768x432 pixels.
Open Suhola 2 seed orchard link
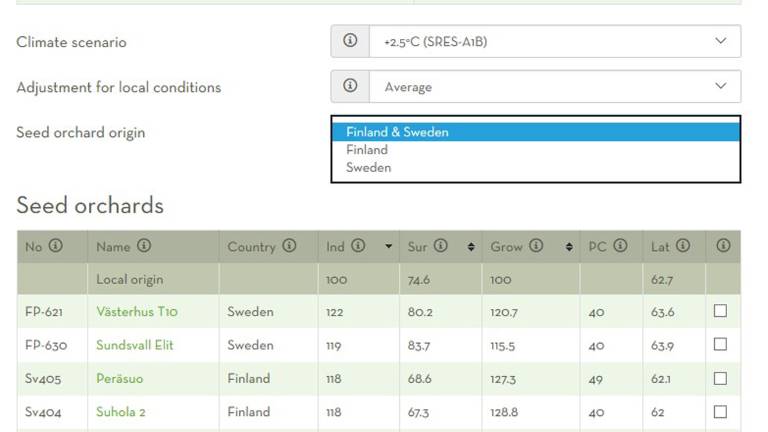[121, 412]
